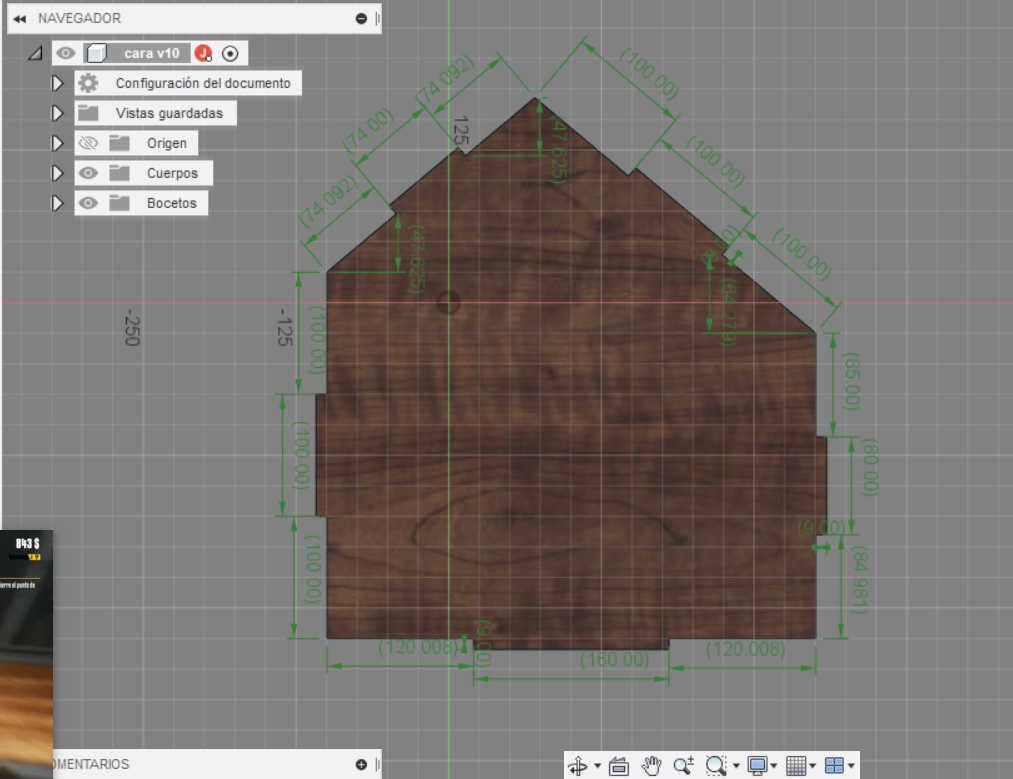Open Grid and Snaps dropdown arrow
1013x779 pixels.
pyautogui.click(x=813, y=766)
